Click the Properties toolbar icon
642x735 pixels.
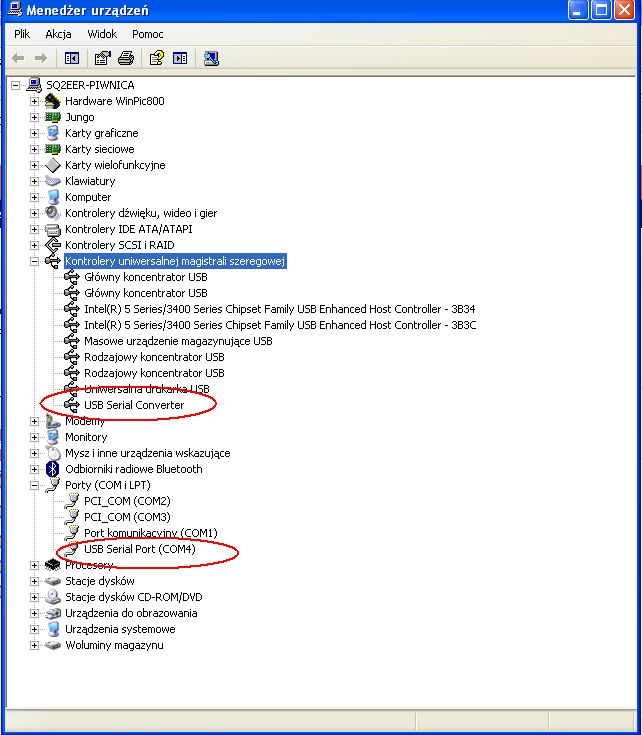[102, 58]
